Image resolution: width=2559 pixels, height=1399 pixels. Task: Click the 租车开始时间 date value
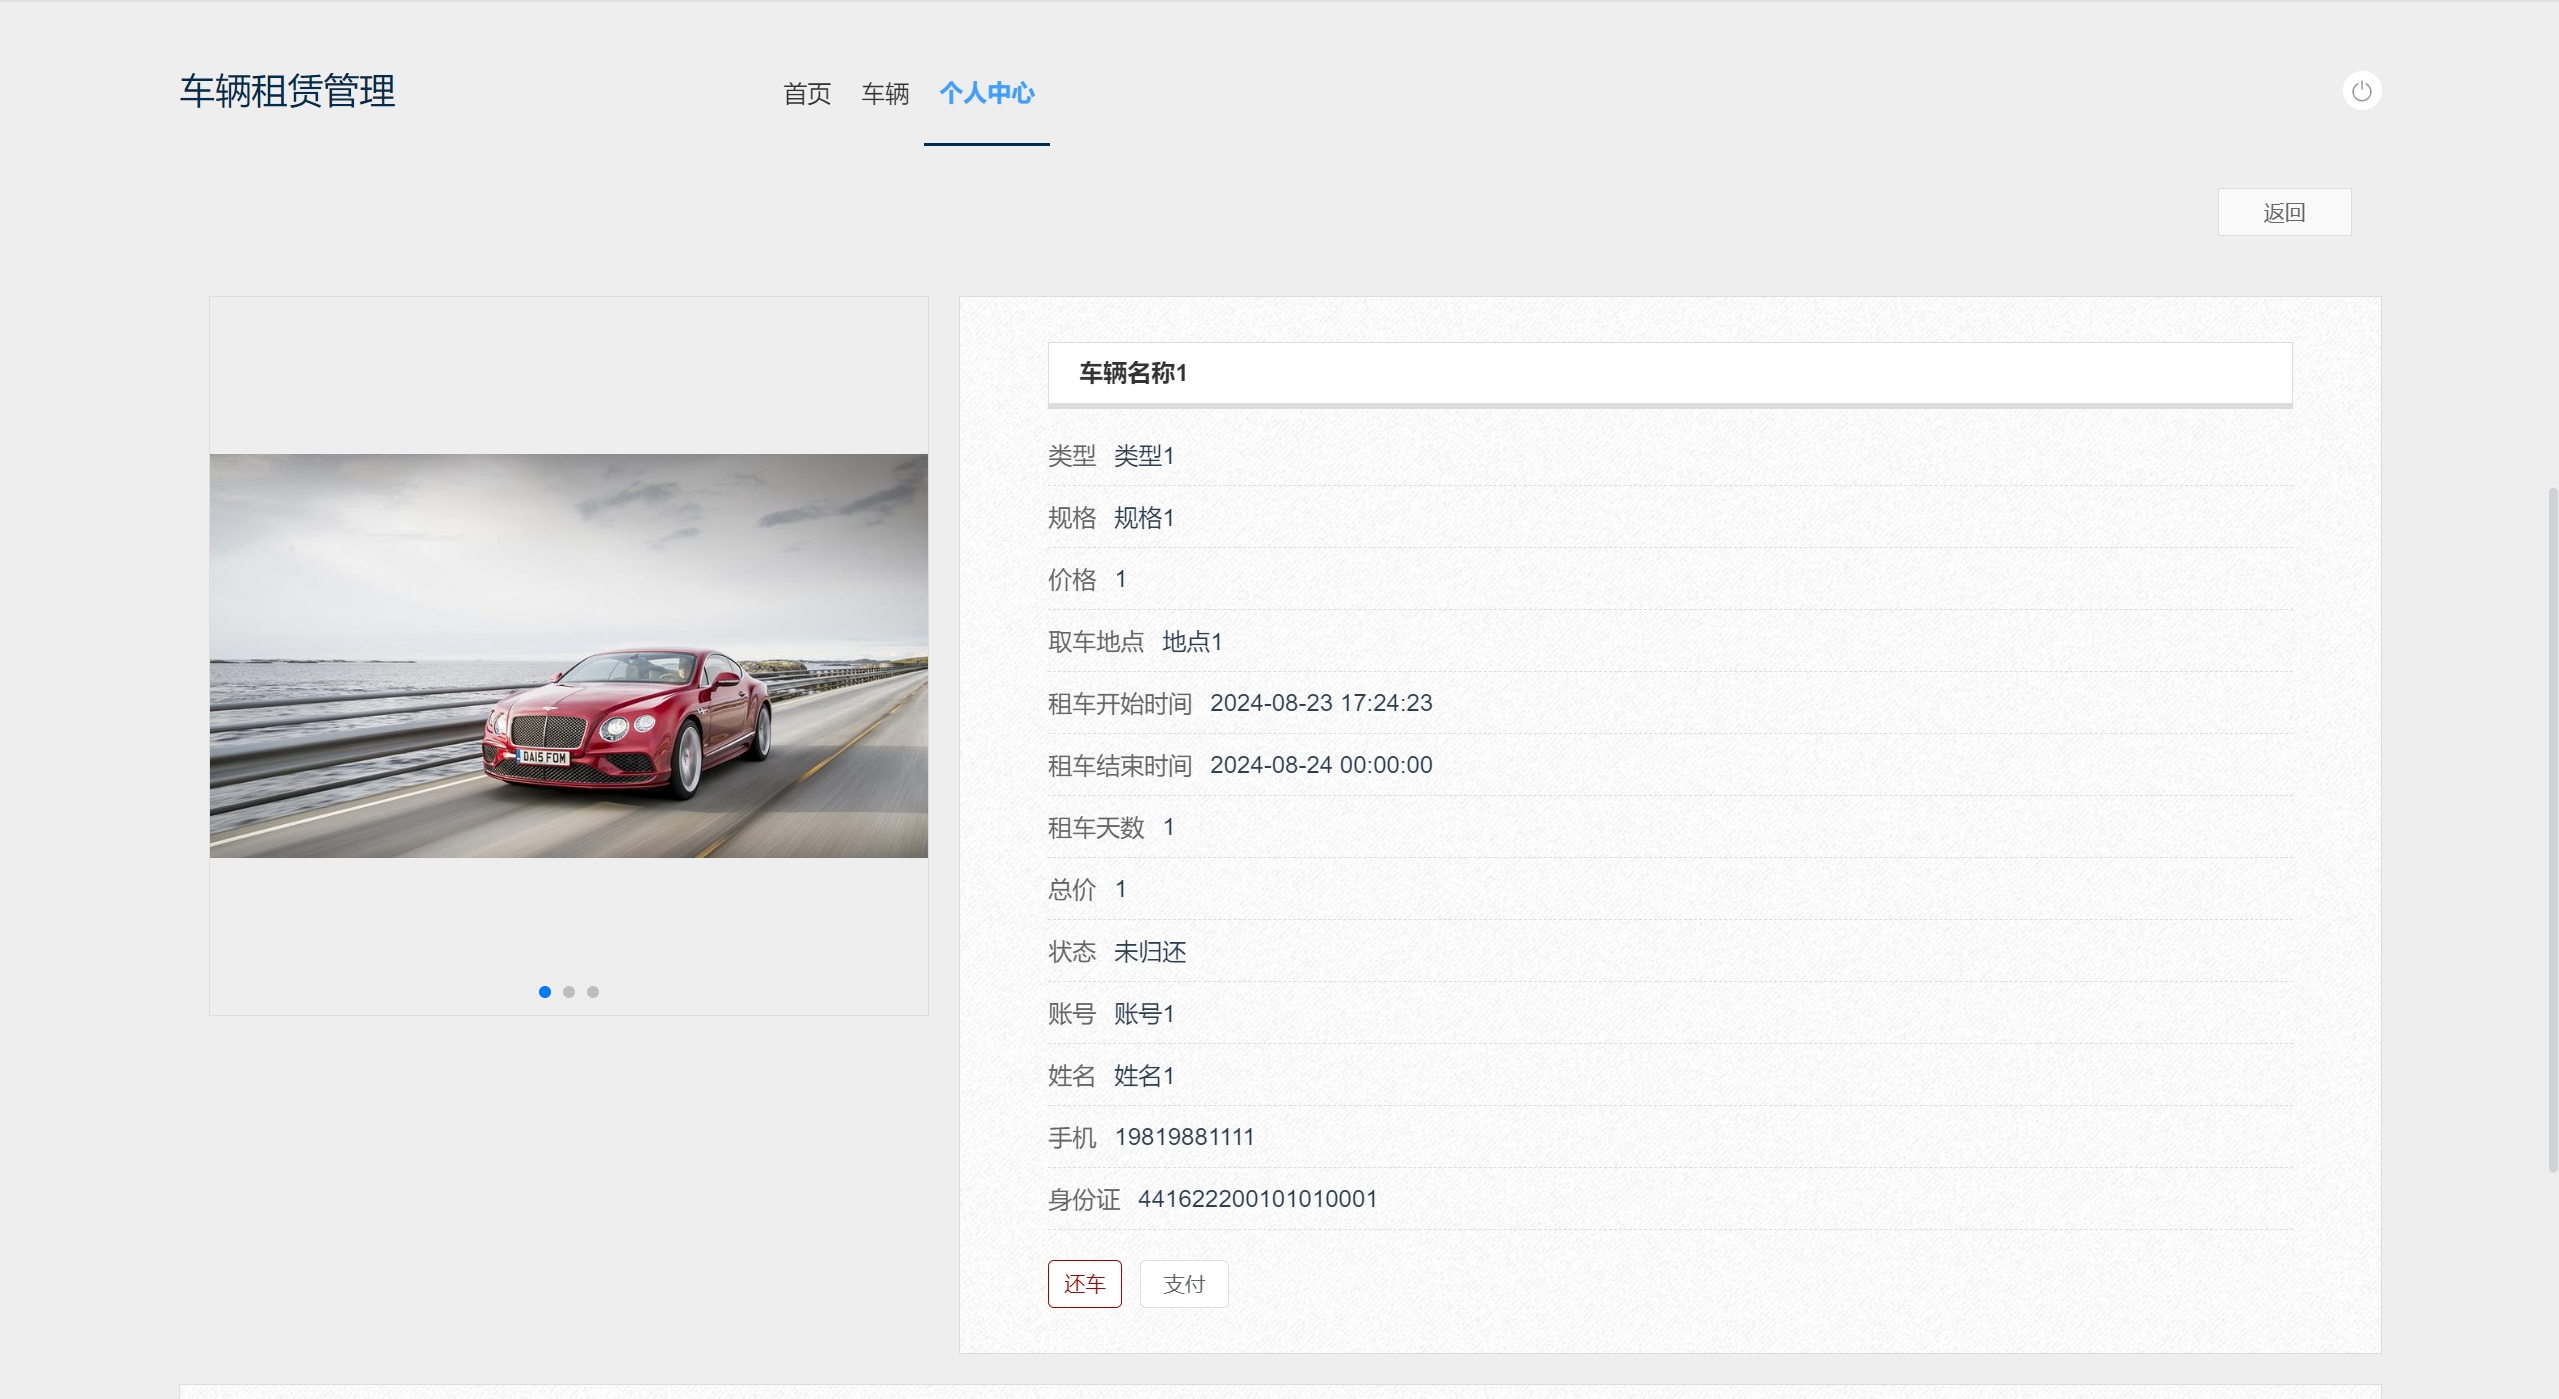tap(1320, 703)
